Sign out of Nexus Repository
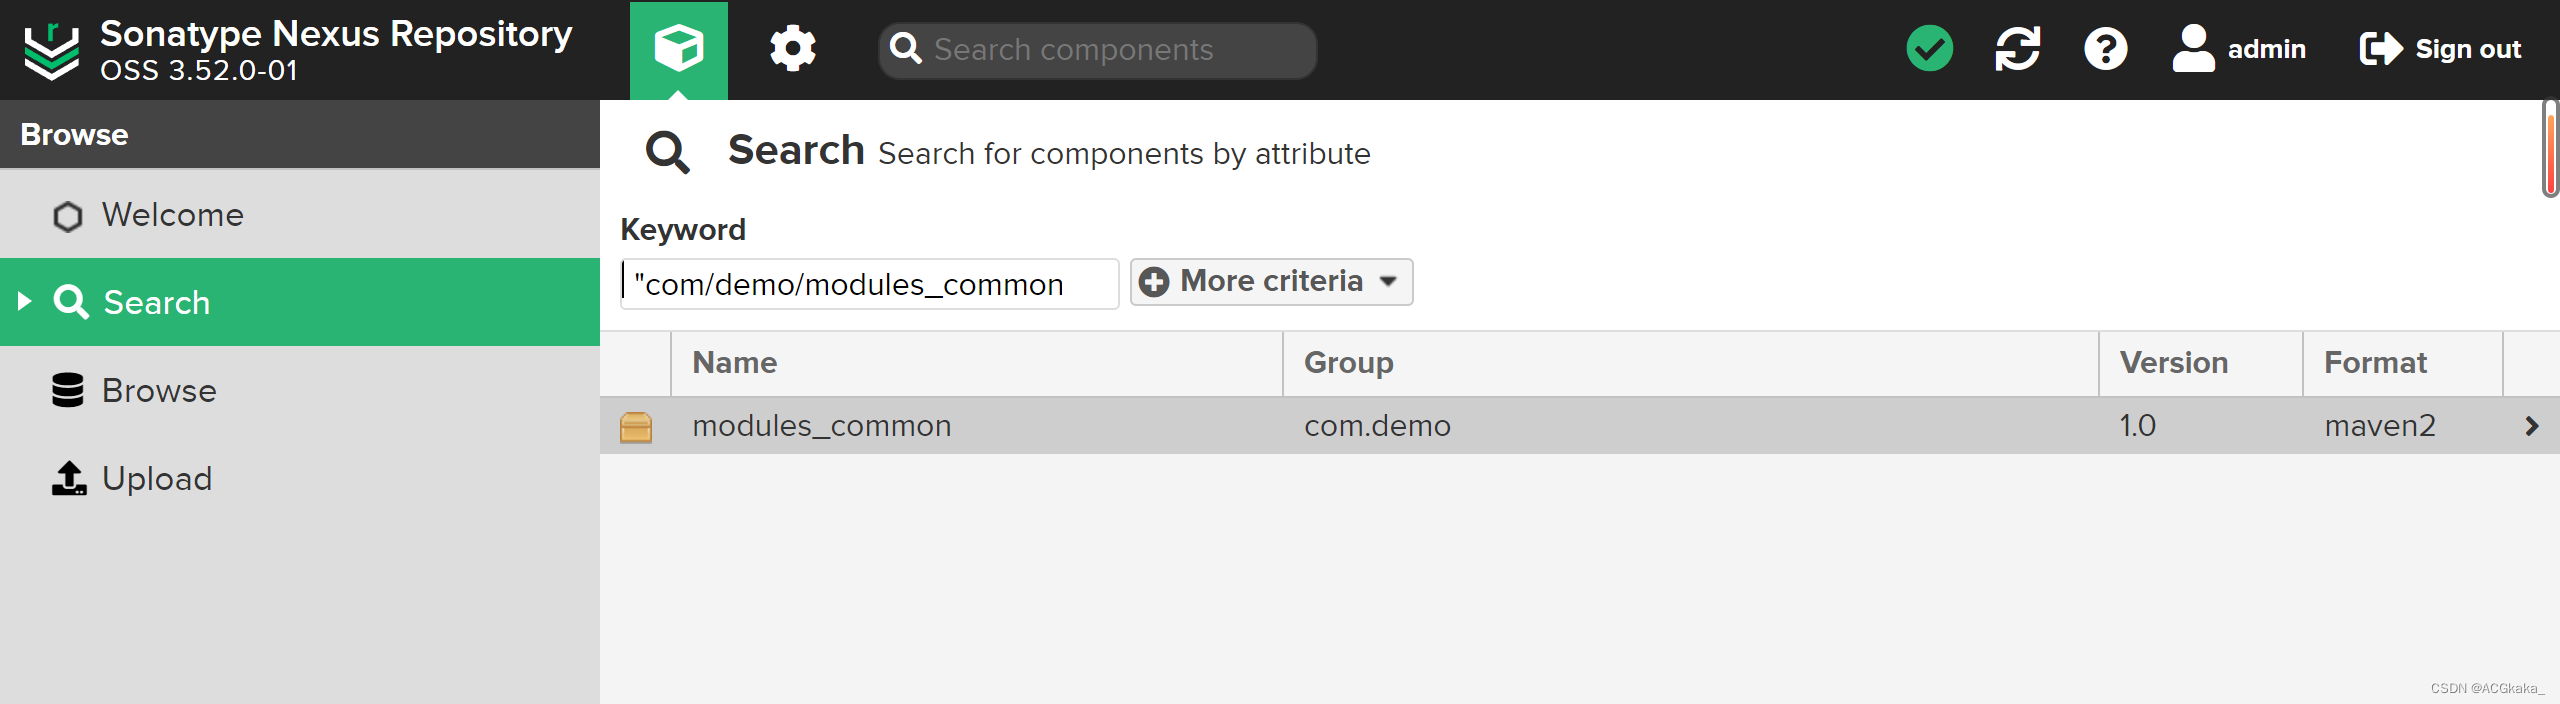This screenshot has width=2560, height=704. 2441,49
